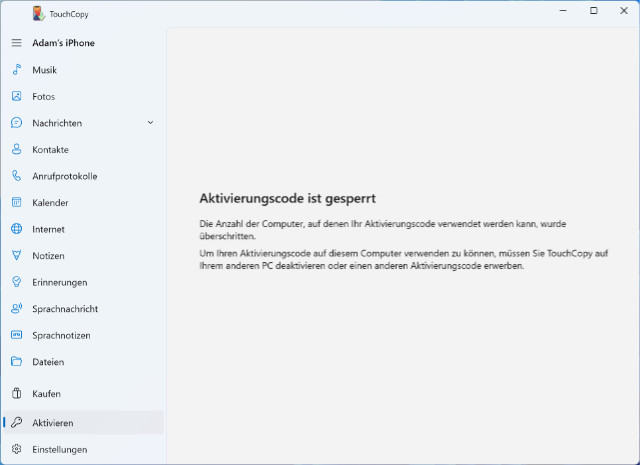Click the Aktivieren label
This screenshot has width=640, height=465.
(x=53, y=423)
